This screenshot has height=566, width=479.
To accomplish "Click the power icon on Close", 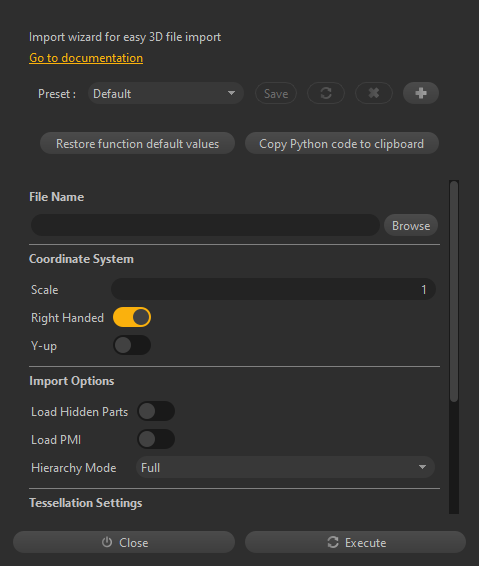I will pos(107,542).
